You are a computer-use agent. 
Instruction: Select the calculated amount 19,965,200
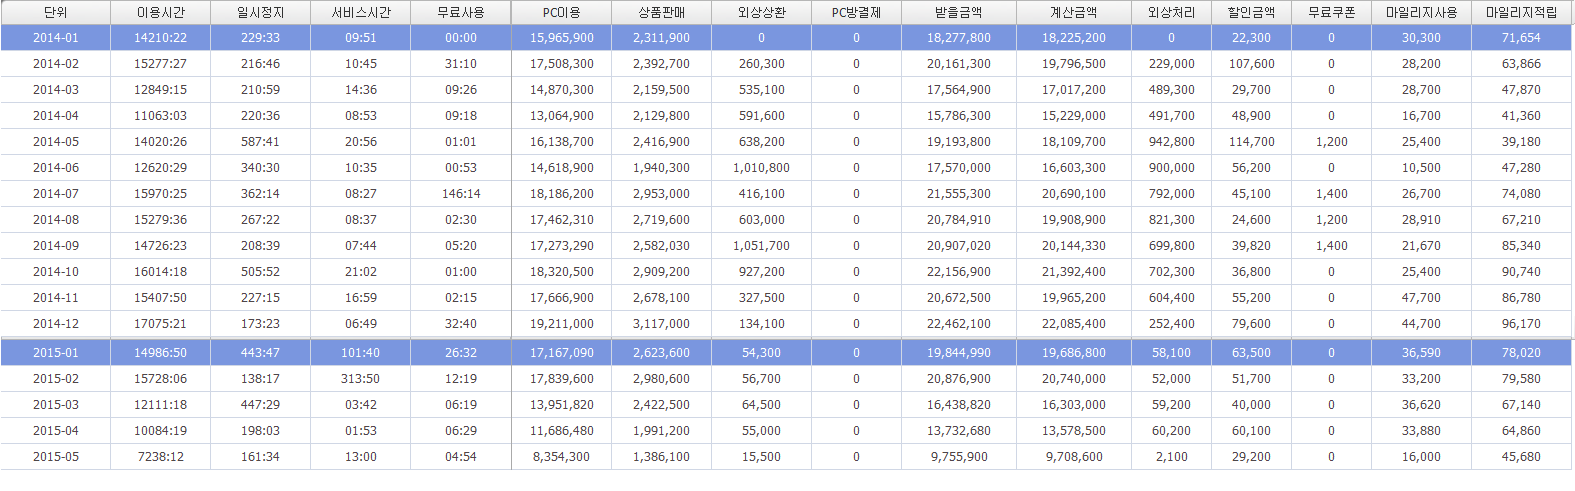tap(1074, 298)
